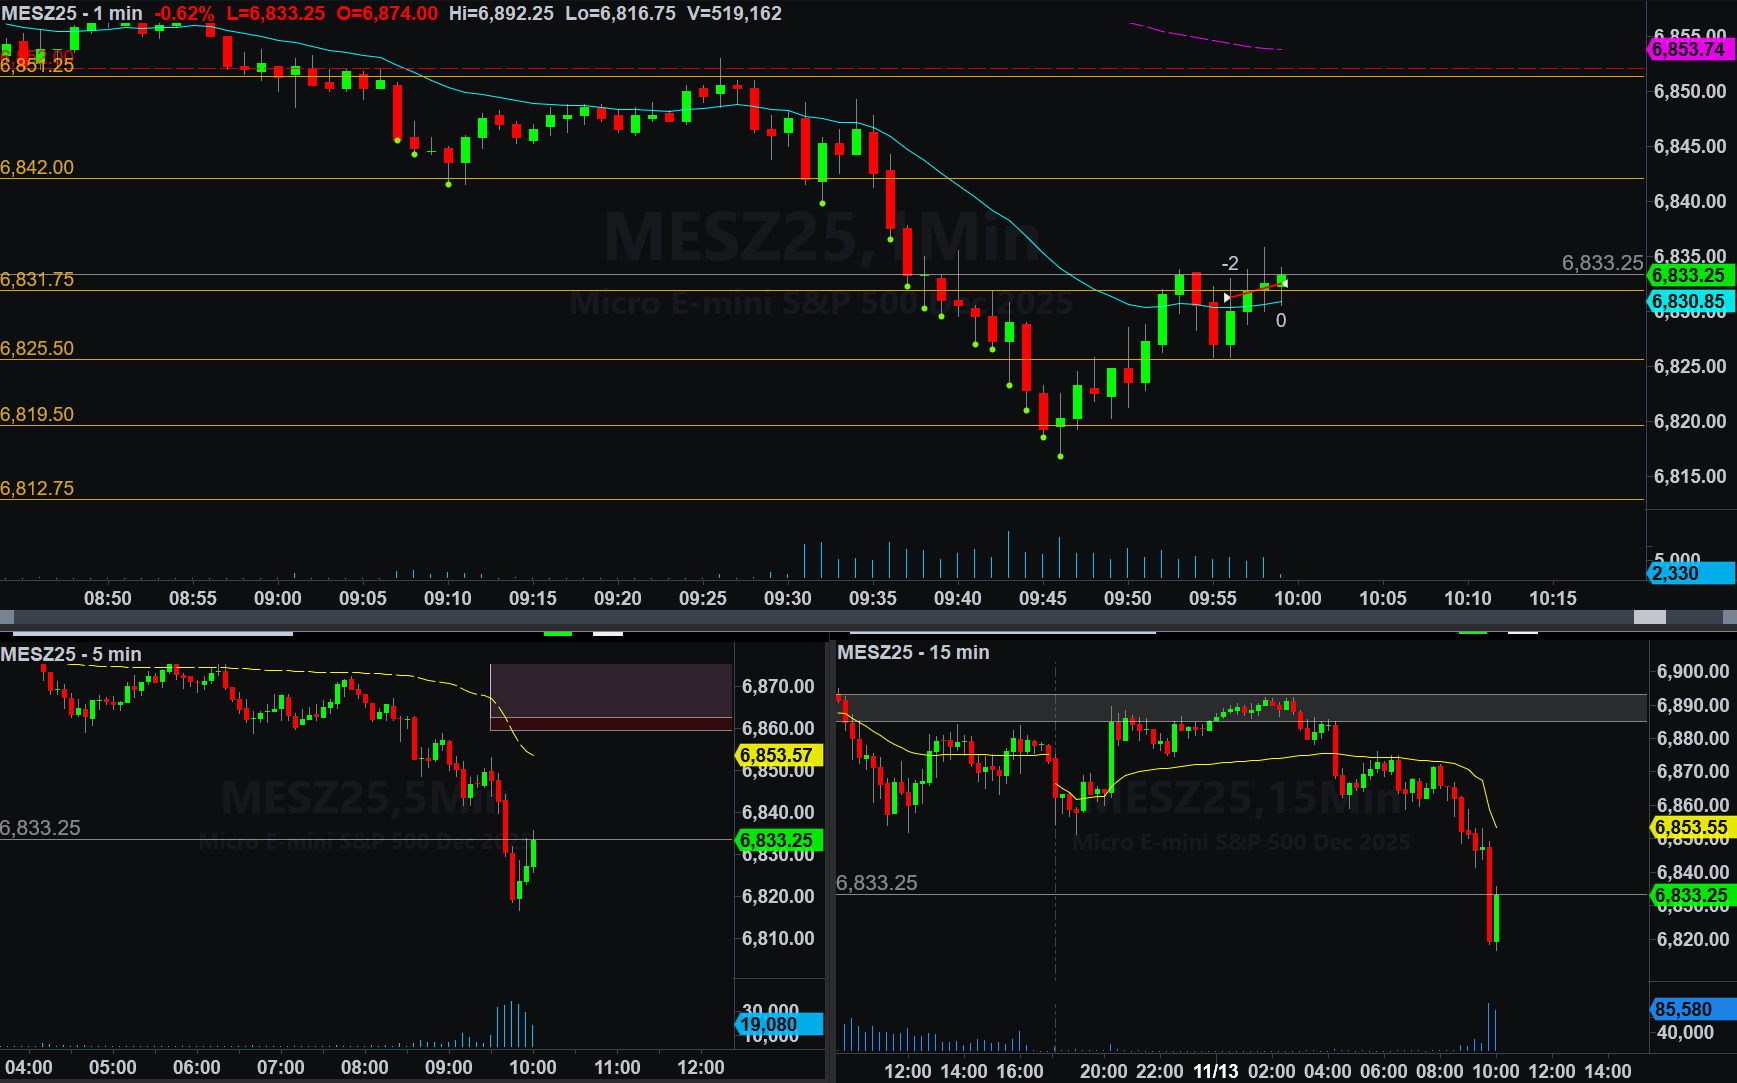This screenshot has height=1083, width=1737.
Task: Select the 6,812.75 horizontal level label
Action: pos(37,488)
